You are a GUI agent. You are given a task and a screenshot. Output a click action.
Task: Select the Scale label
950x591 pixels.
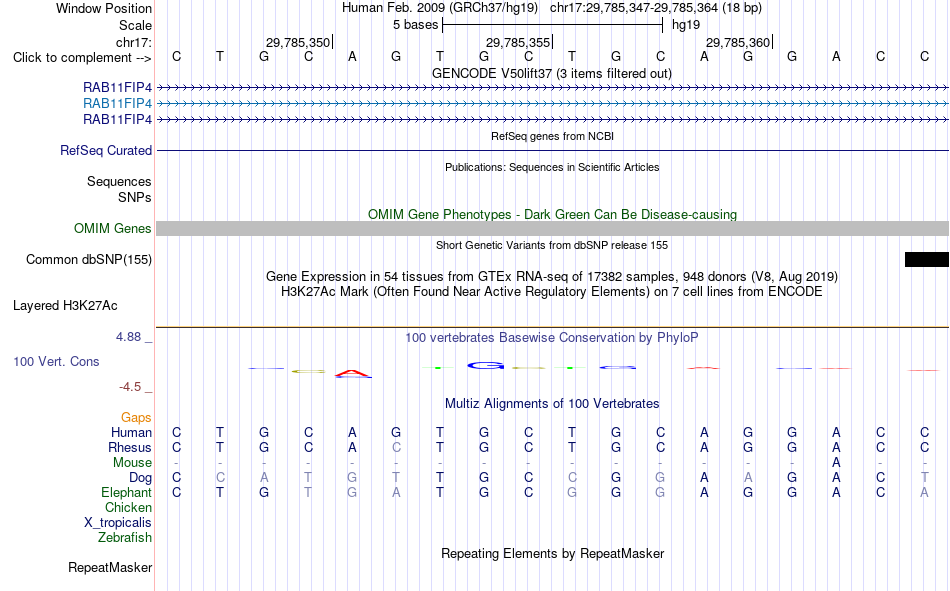135,25
